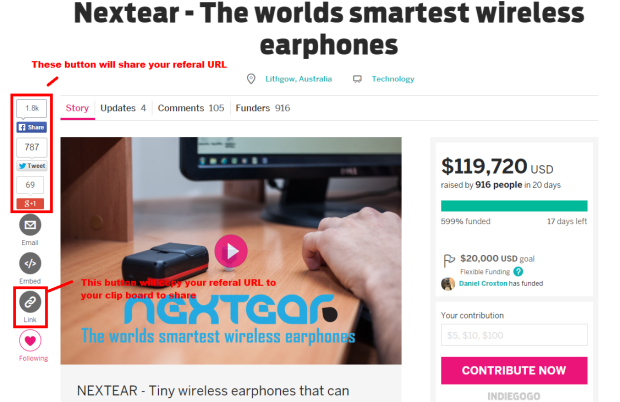Click the Contribute Now button

tap(514, 370)
